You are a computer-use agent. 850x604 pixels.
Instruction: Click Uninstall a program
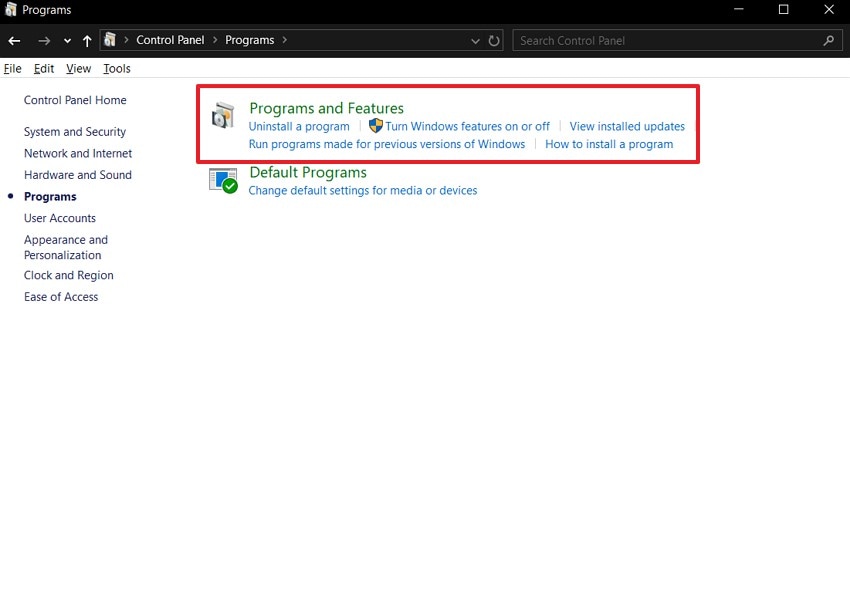[299, 126]
